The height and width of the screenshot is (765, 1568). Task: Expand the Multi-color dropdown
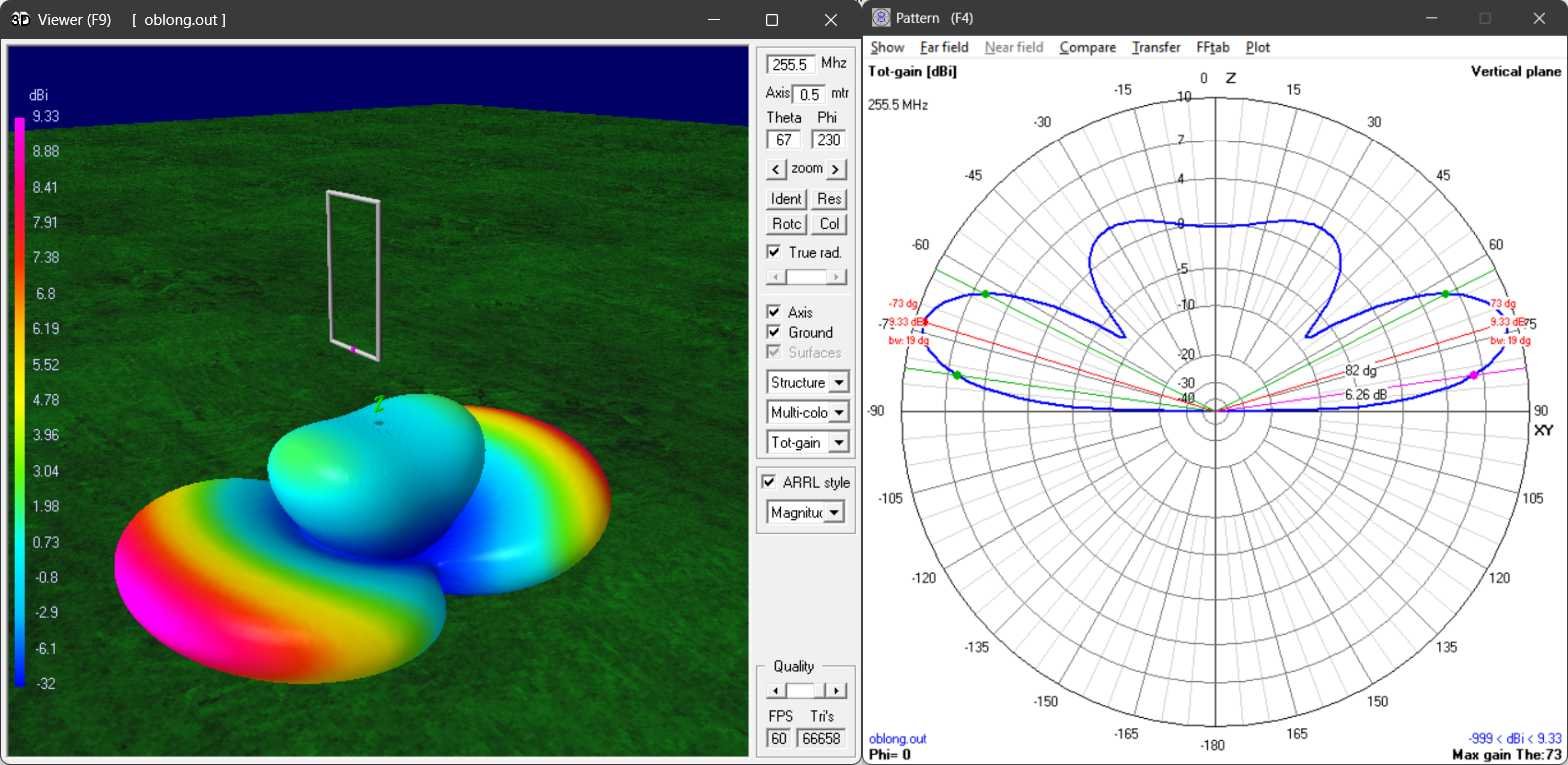838,412
